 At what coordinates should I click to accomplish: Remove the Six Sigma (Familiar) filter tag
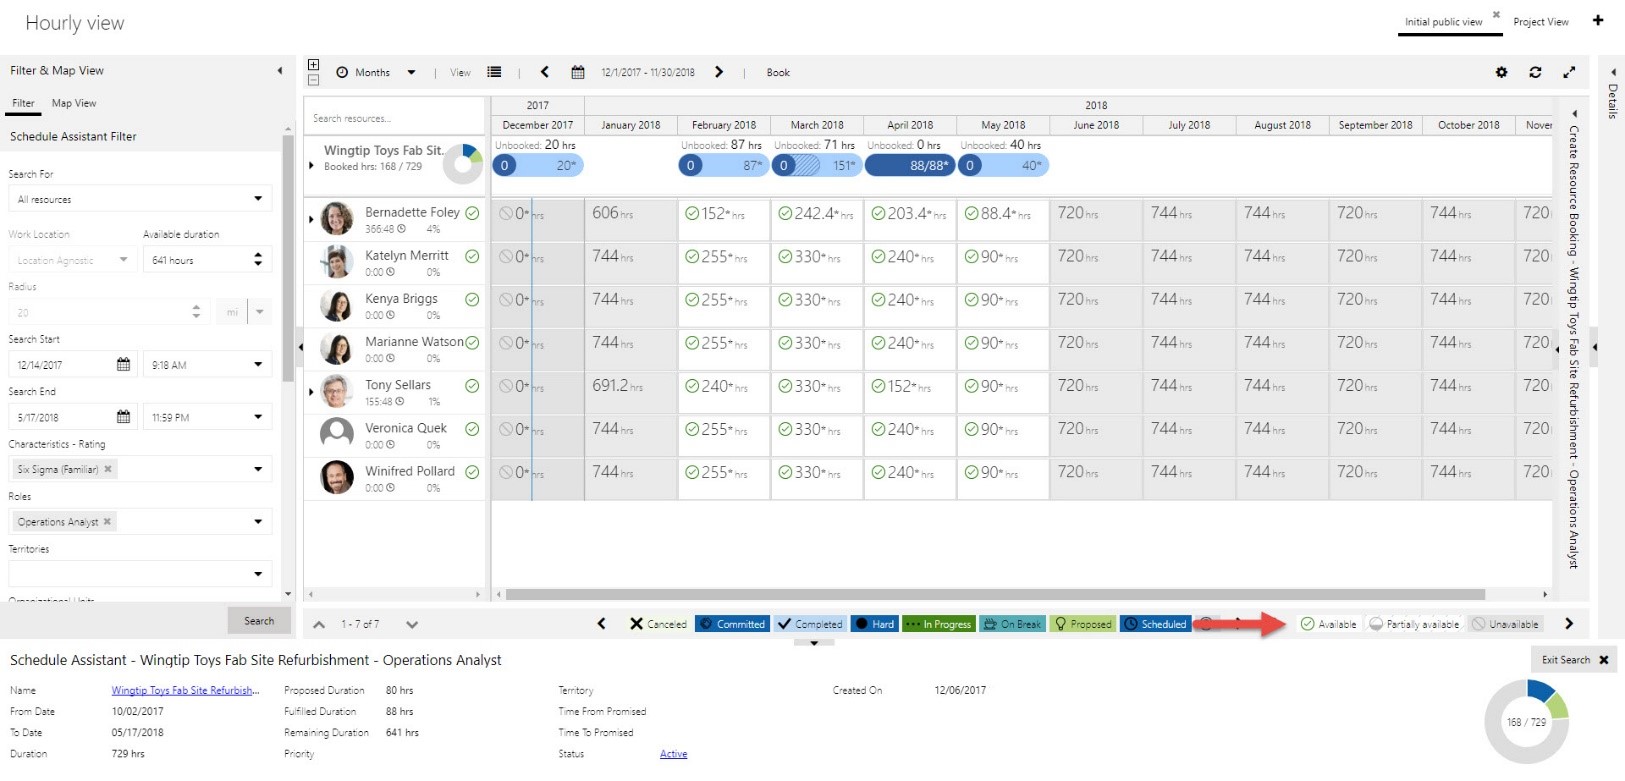point(108,469)
